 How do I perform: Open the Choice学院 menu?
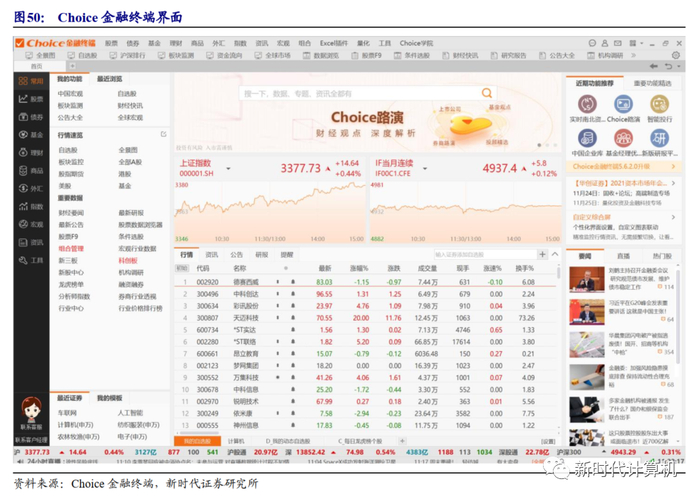(x=417, y=43)
